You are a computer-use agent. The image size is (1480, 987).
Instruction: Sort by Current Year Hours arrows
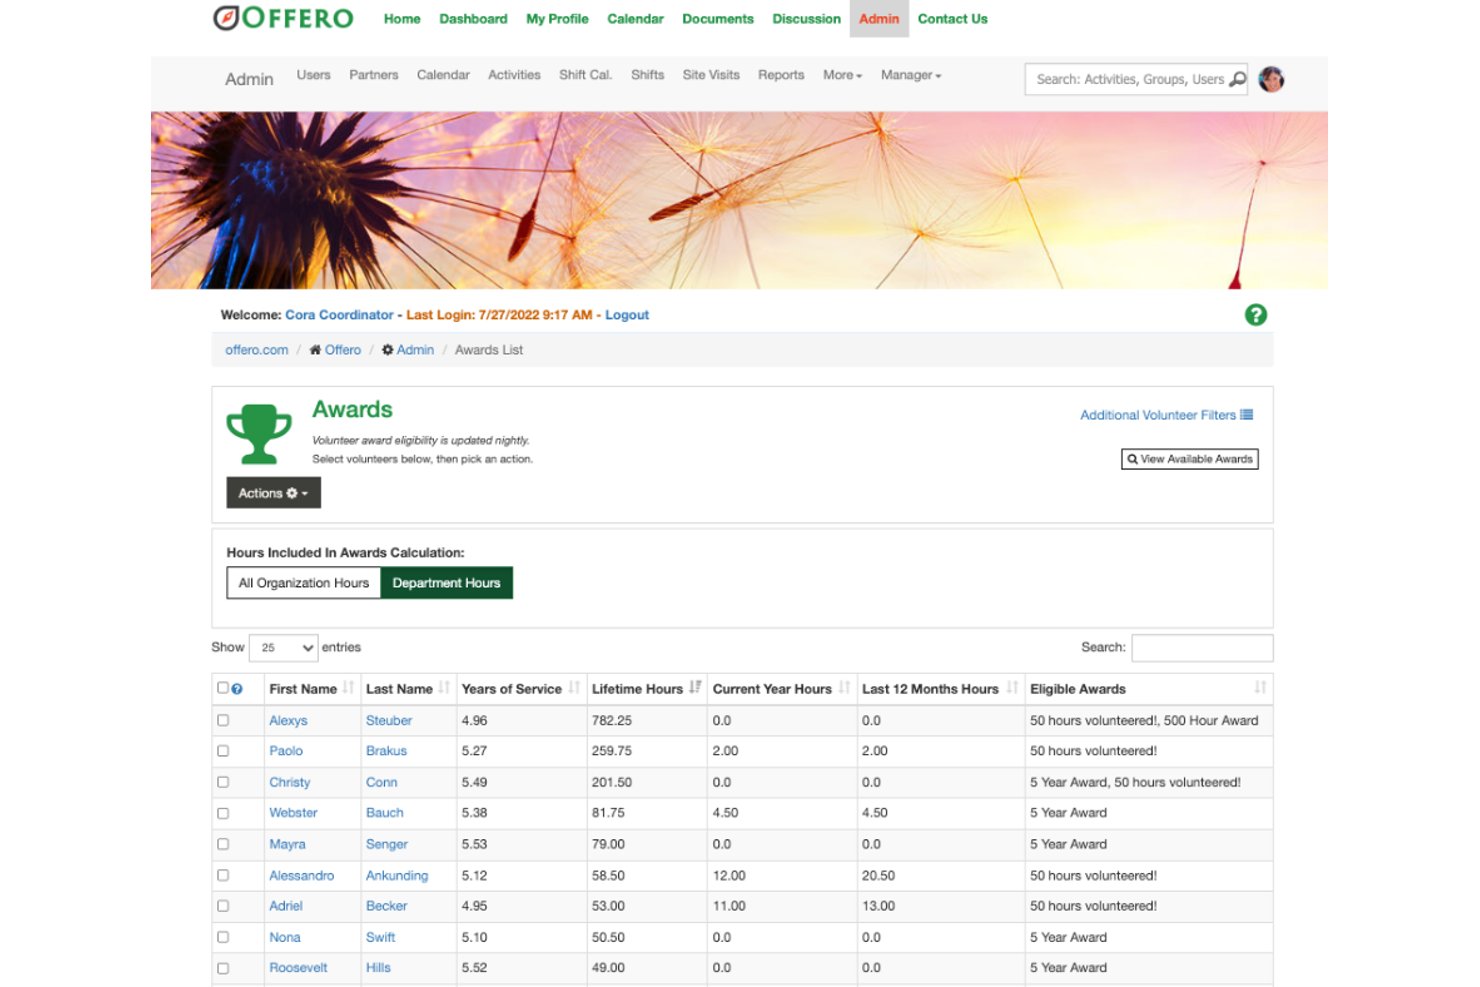click(x=844, y=688)
